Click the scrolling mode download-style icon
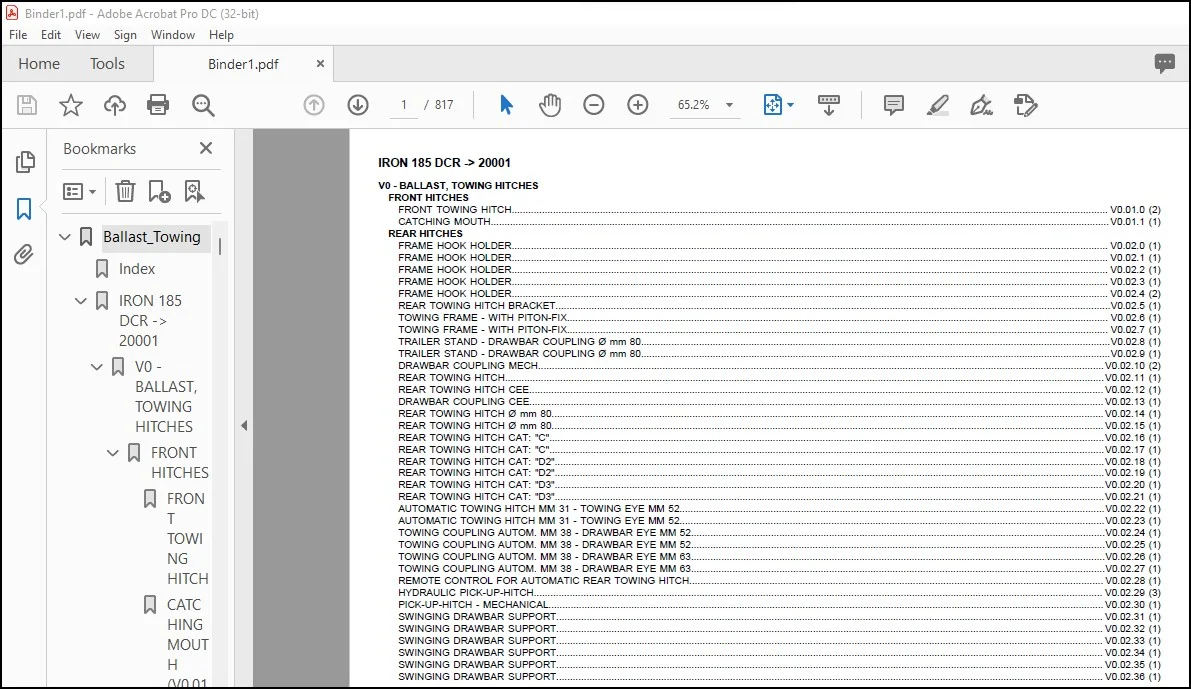 (829, 105)
